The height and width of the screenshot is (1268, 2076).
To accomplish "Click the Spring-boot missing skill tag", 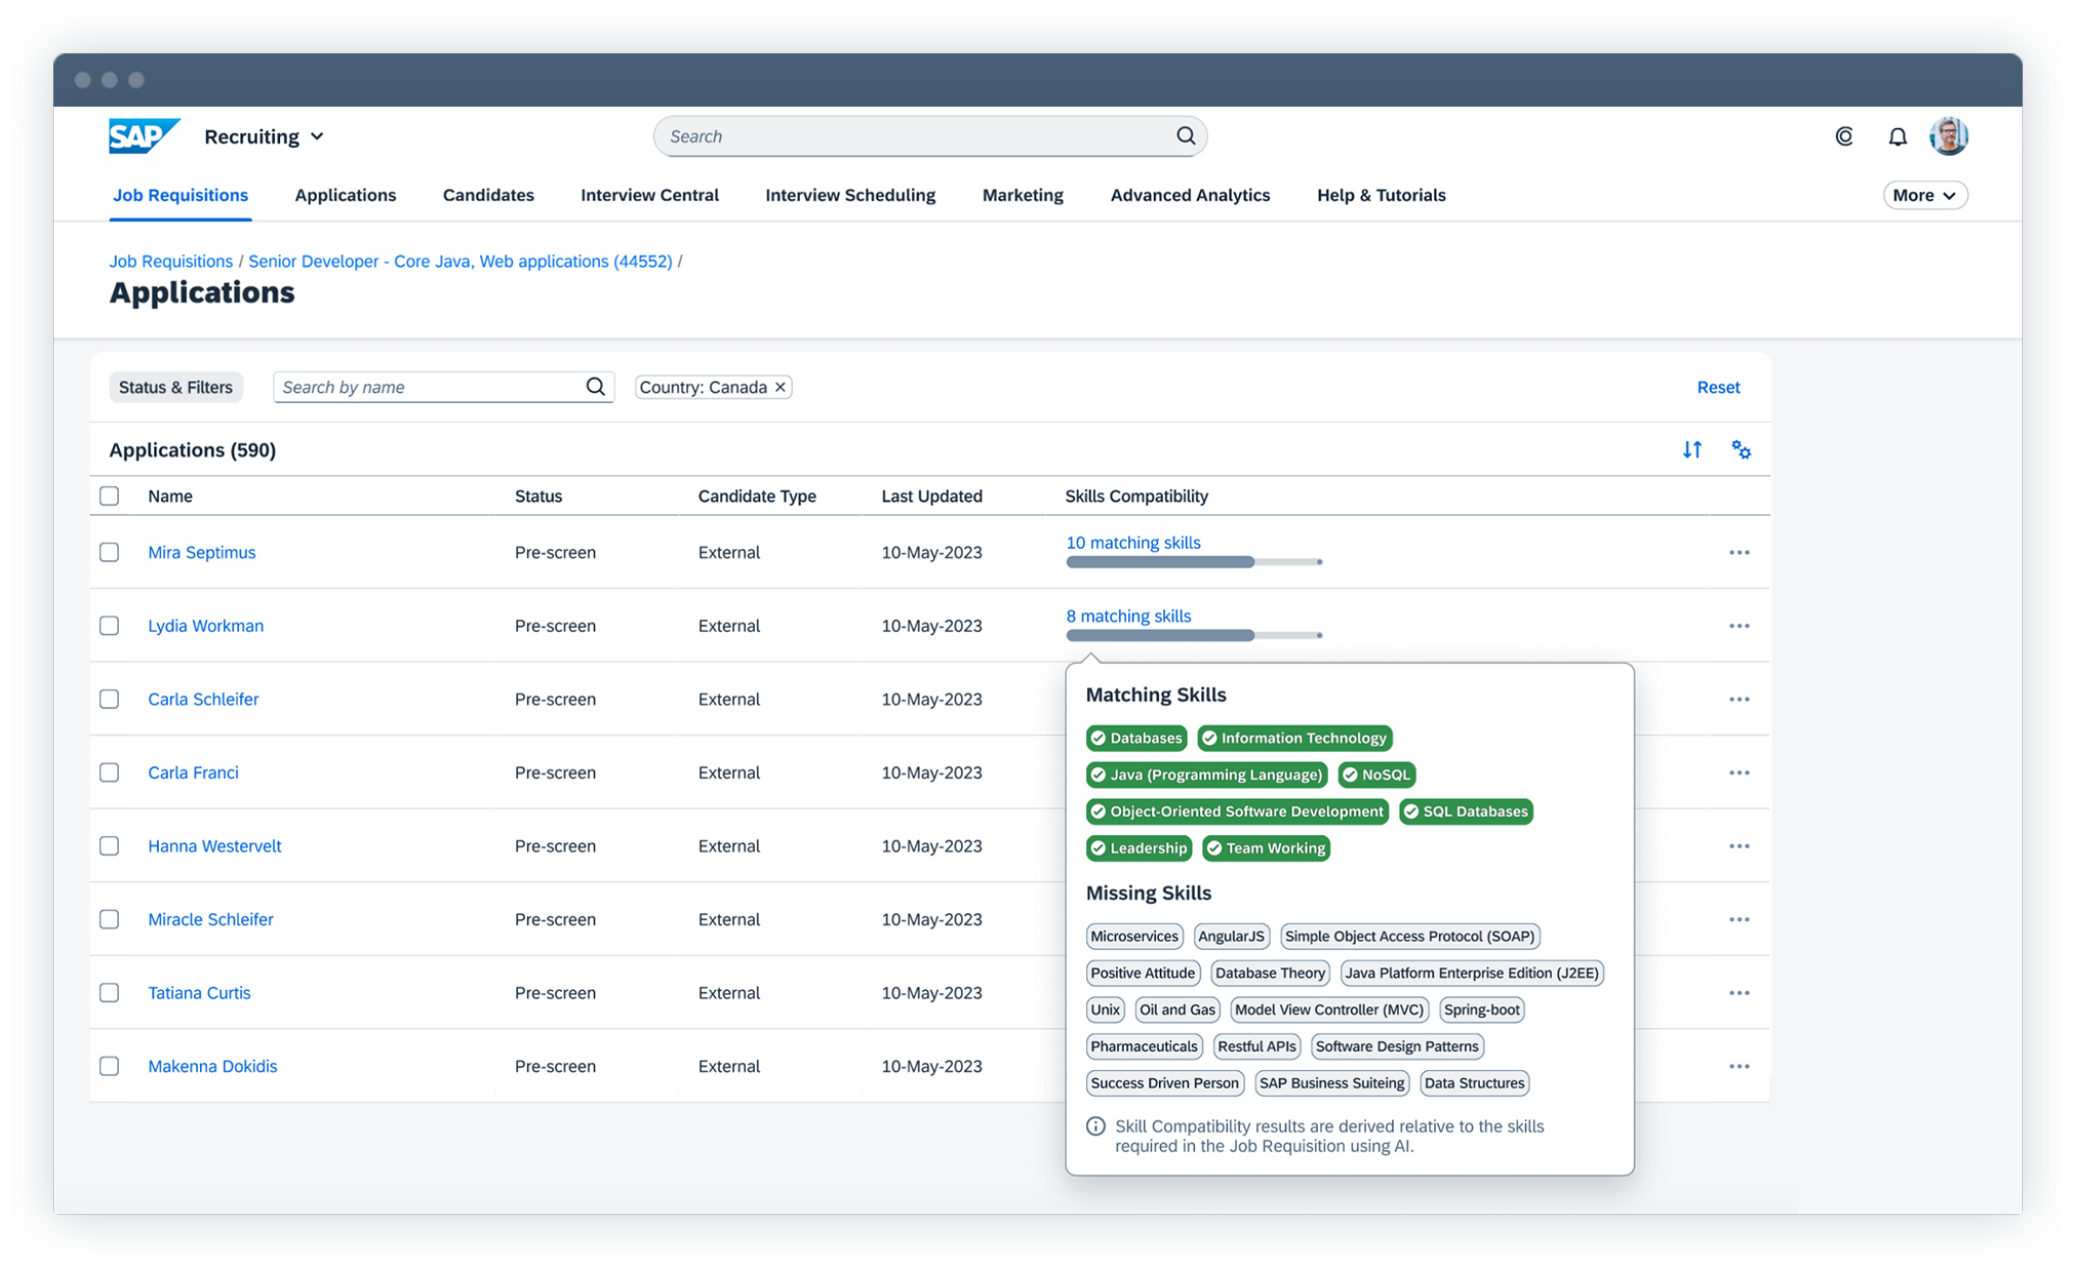I will pos(1481,1010).
